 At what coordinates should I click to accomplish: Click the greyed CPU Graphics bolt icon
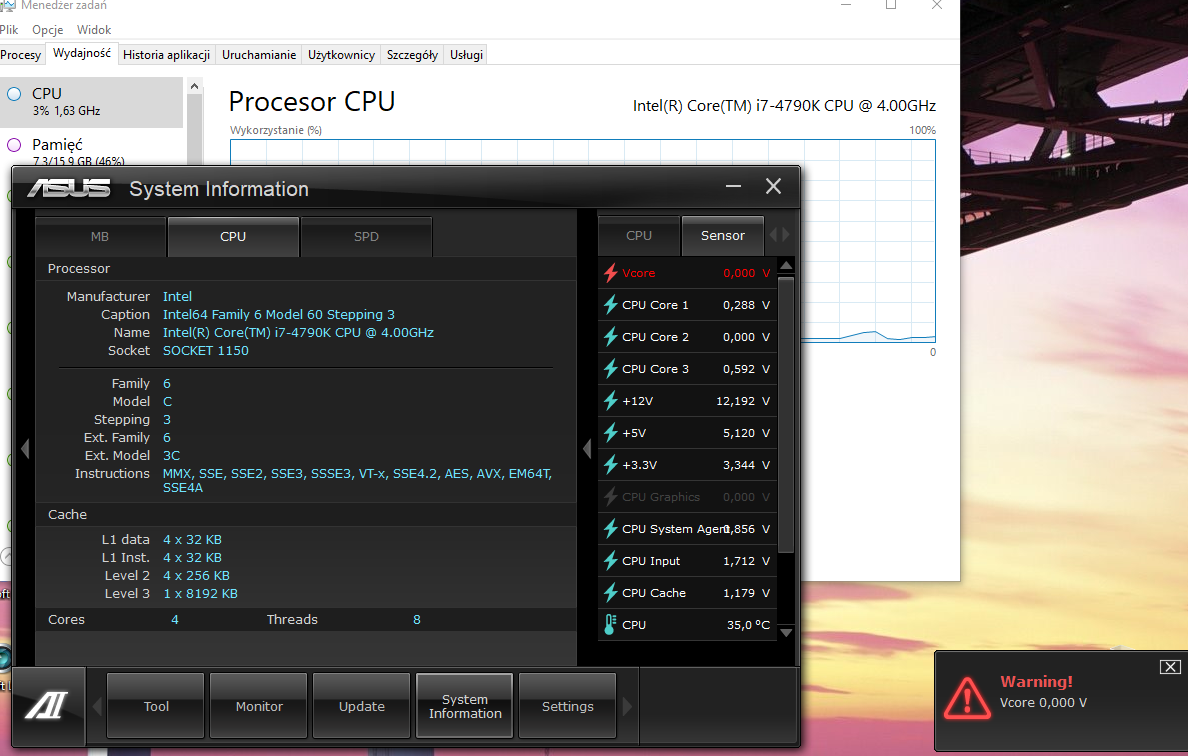coord(611,497)
